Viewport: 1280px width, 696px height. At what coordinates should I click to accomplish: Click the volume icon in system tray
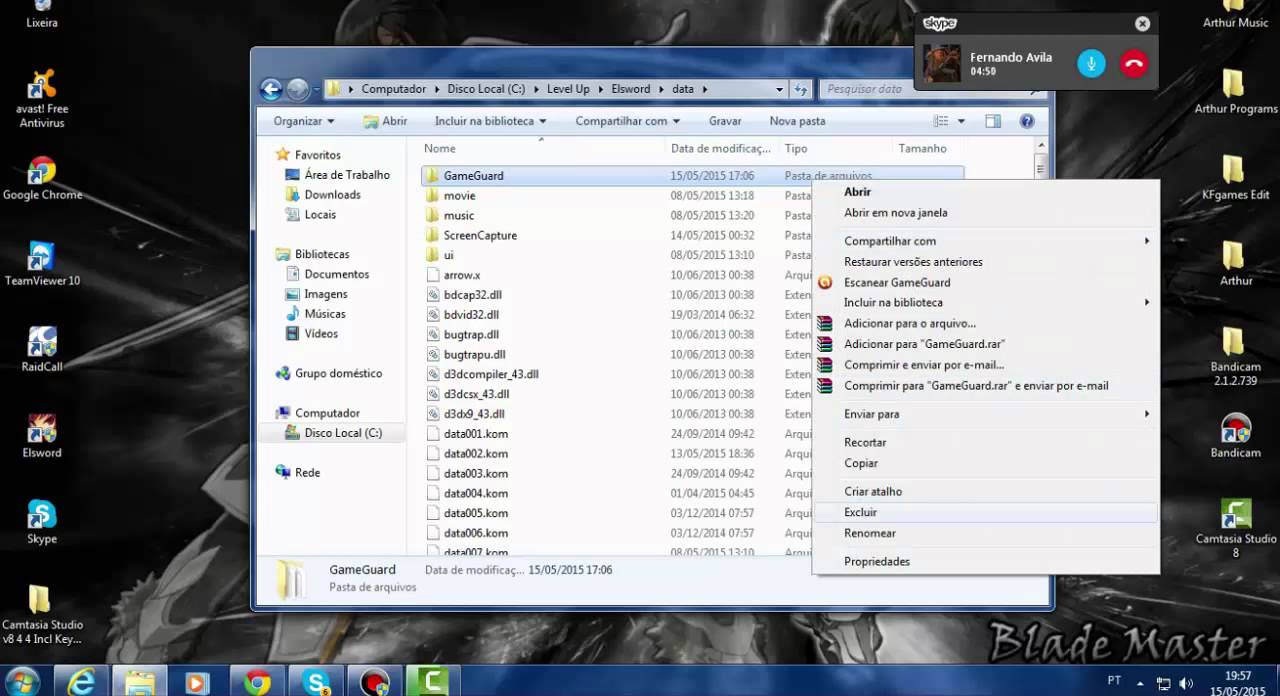pos(1187,681)
